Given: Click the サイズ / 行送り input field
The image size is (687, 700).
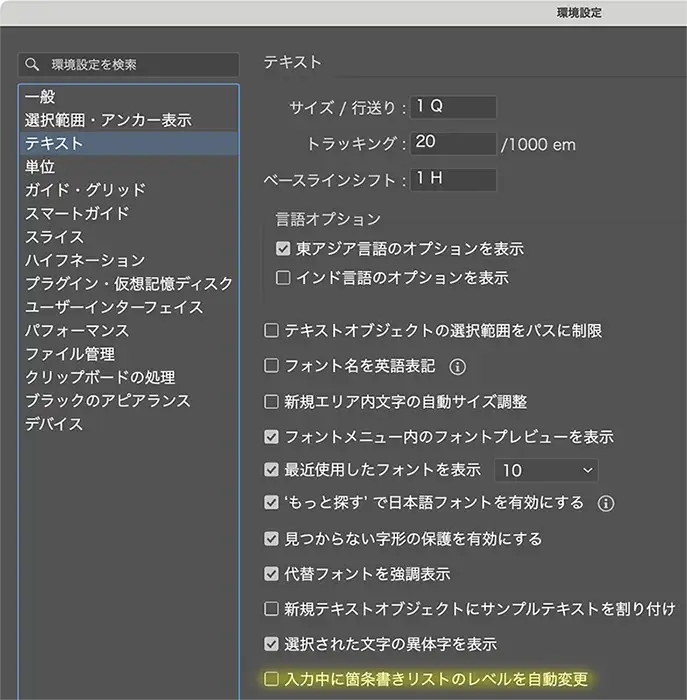Looking at the screenshot, I should click(x=452, y=106).
